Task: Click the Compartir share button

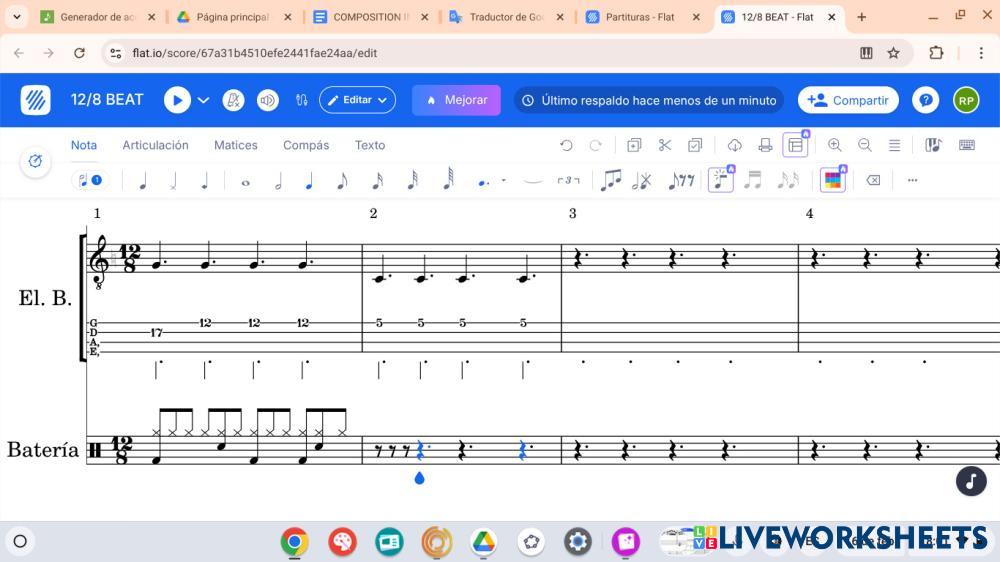Action: (x=848, y=100)
